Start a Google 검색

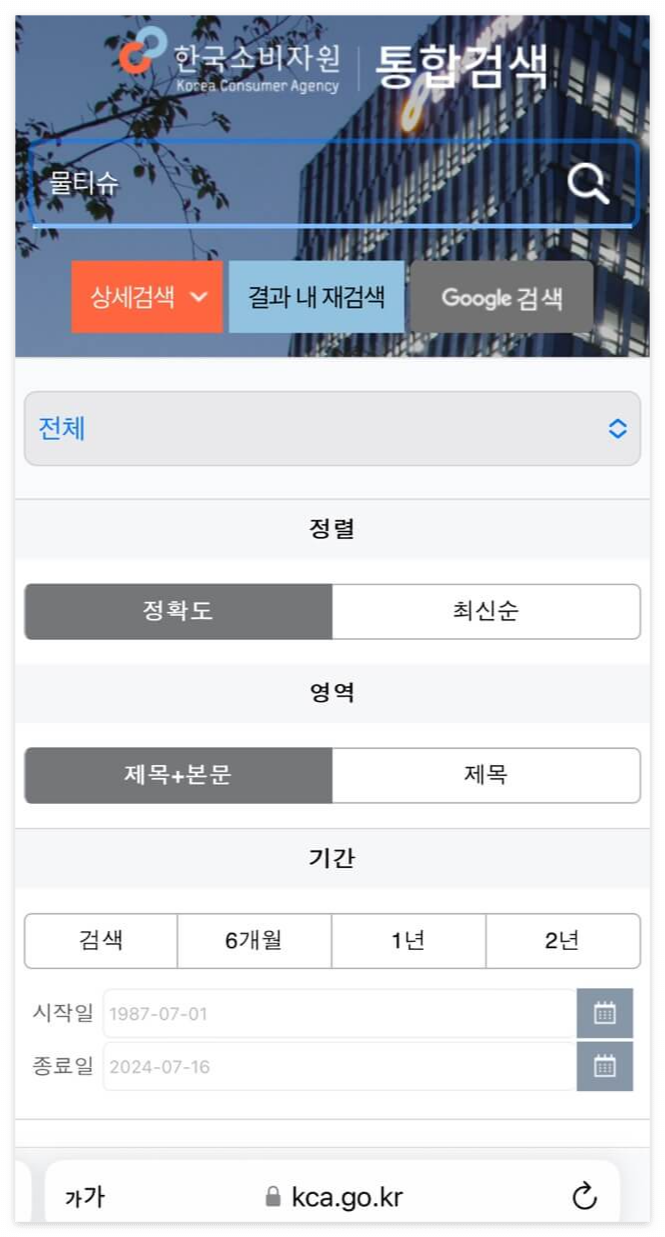501,297
